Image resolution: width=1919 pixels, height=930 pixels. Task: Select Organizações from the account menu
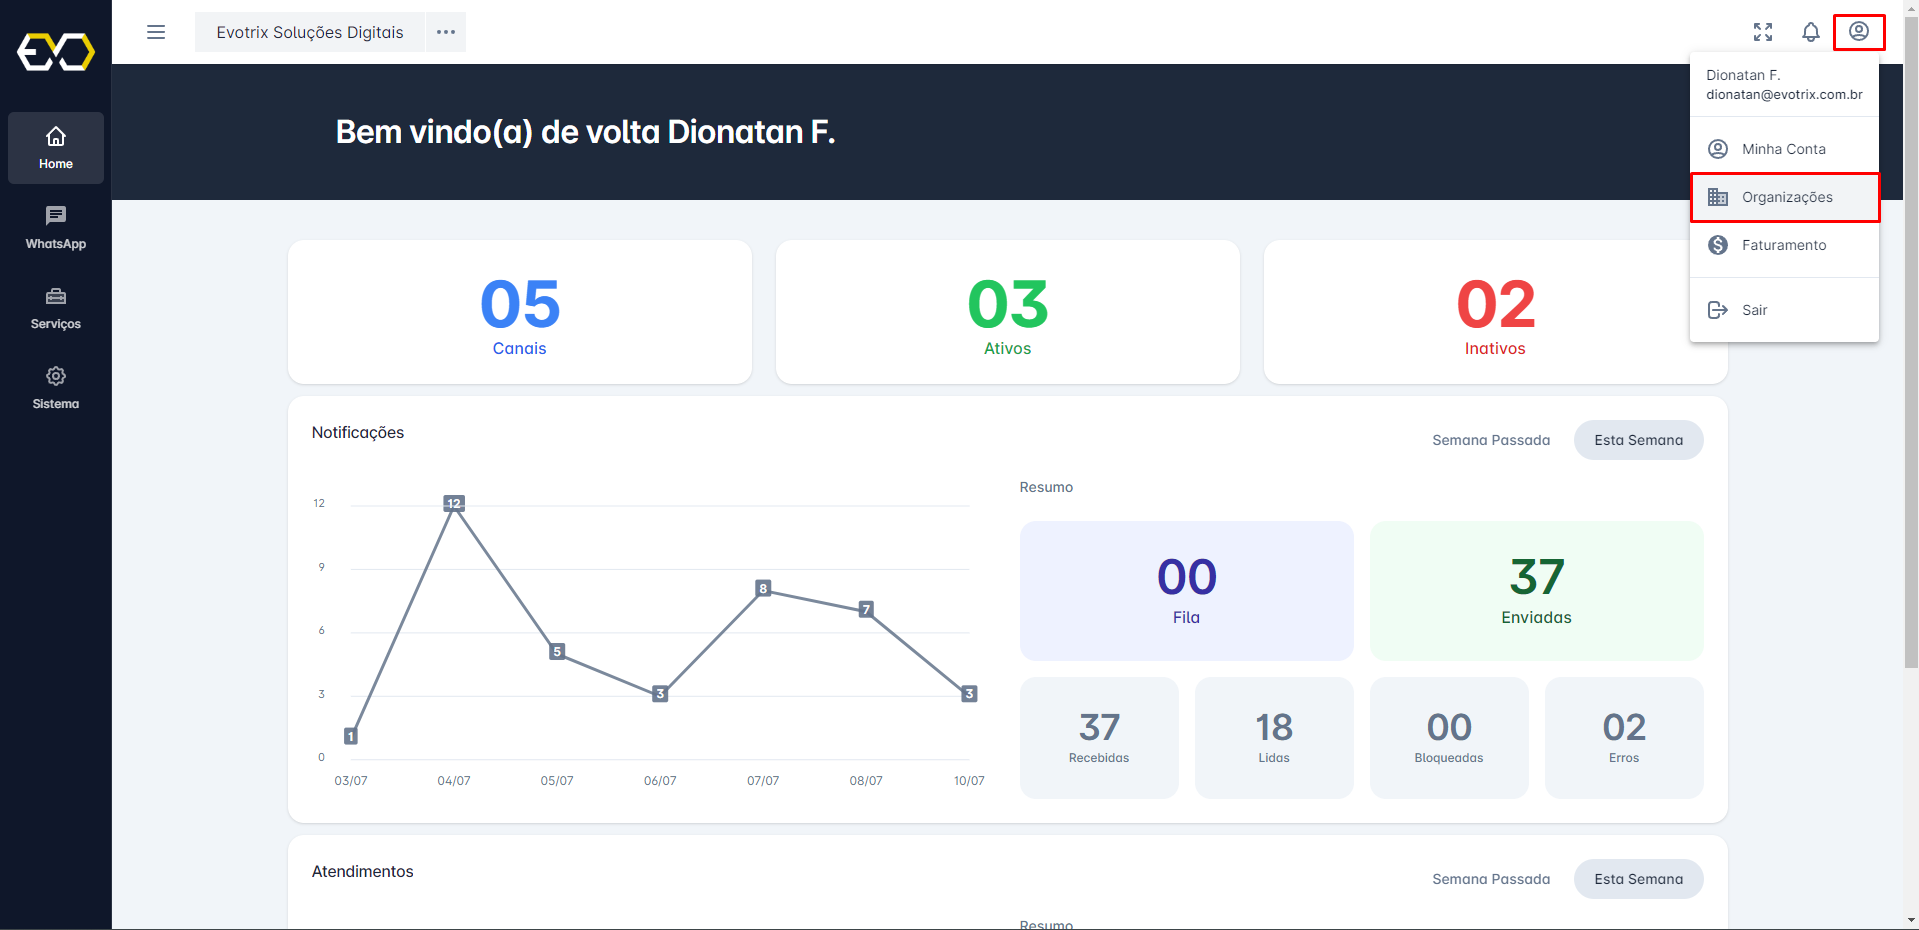[1787, 197]
